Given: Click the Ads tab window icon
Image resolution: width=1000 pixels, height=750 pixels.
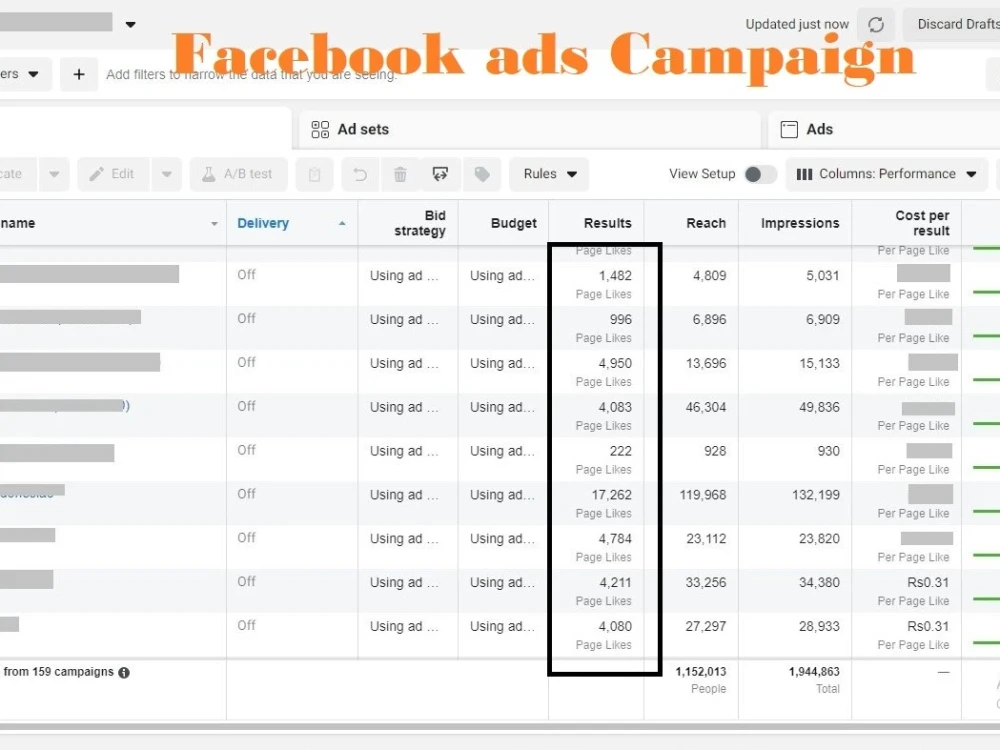Looking at the screenshot, I should click(x=789, y=129).
